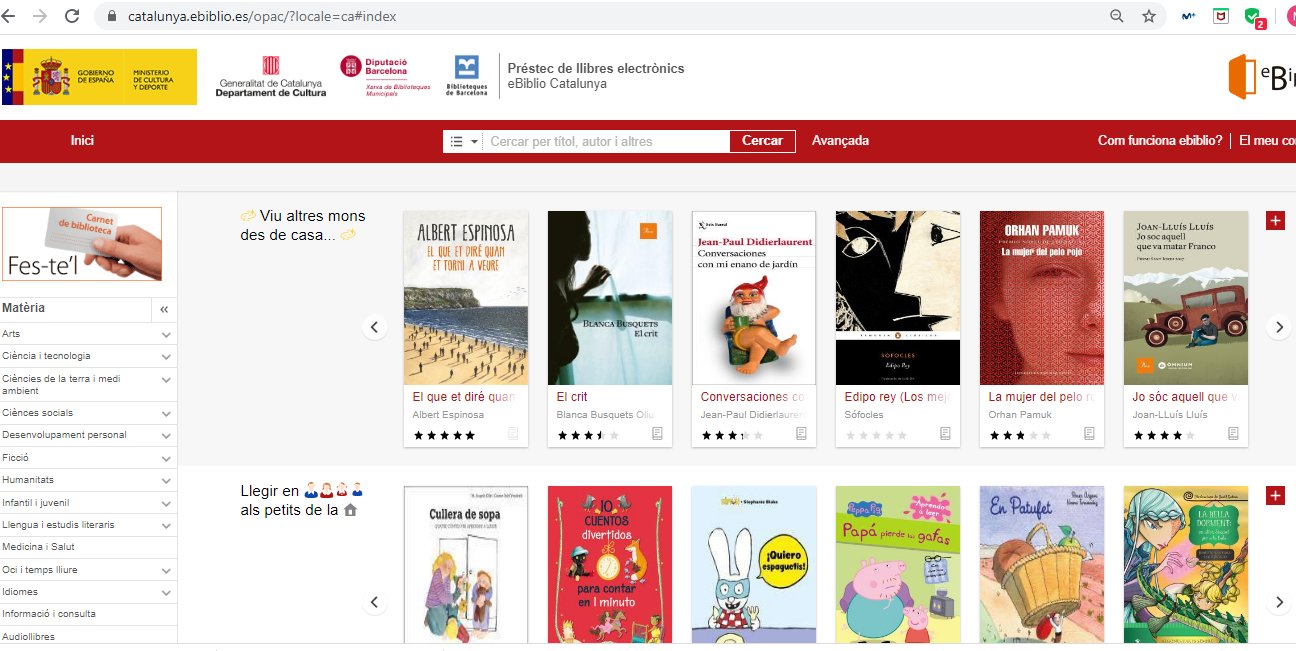Open Informació i consulta category
Viewport: 1296px width, 651px height.
(x=49, y=614)
